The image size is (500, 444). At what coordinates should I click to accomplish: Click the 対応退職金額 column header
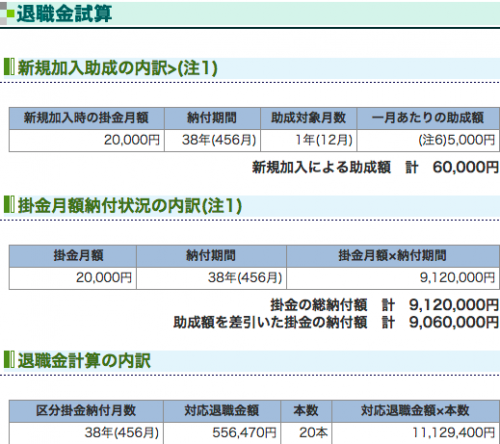pos(222,411)
